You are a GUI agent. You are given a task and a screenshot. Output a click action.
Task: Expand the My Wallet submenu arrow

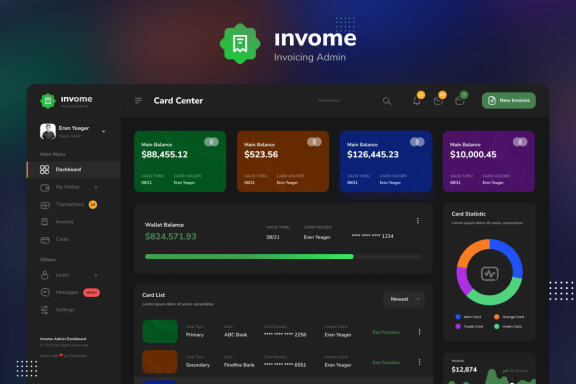coord(96,187)
